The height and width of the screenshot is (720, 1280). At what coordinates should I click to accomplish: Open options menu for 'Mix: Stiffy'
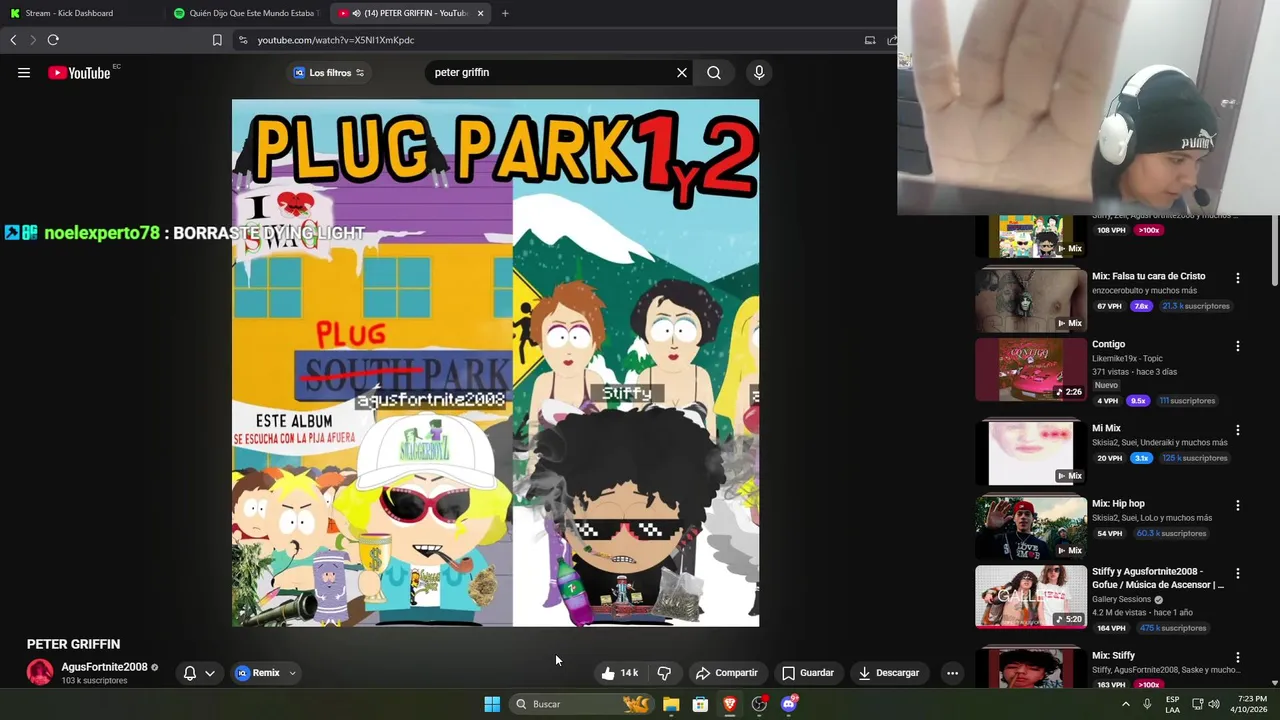(x=1238, y=658)
